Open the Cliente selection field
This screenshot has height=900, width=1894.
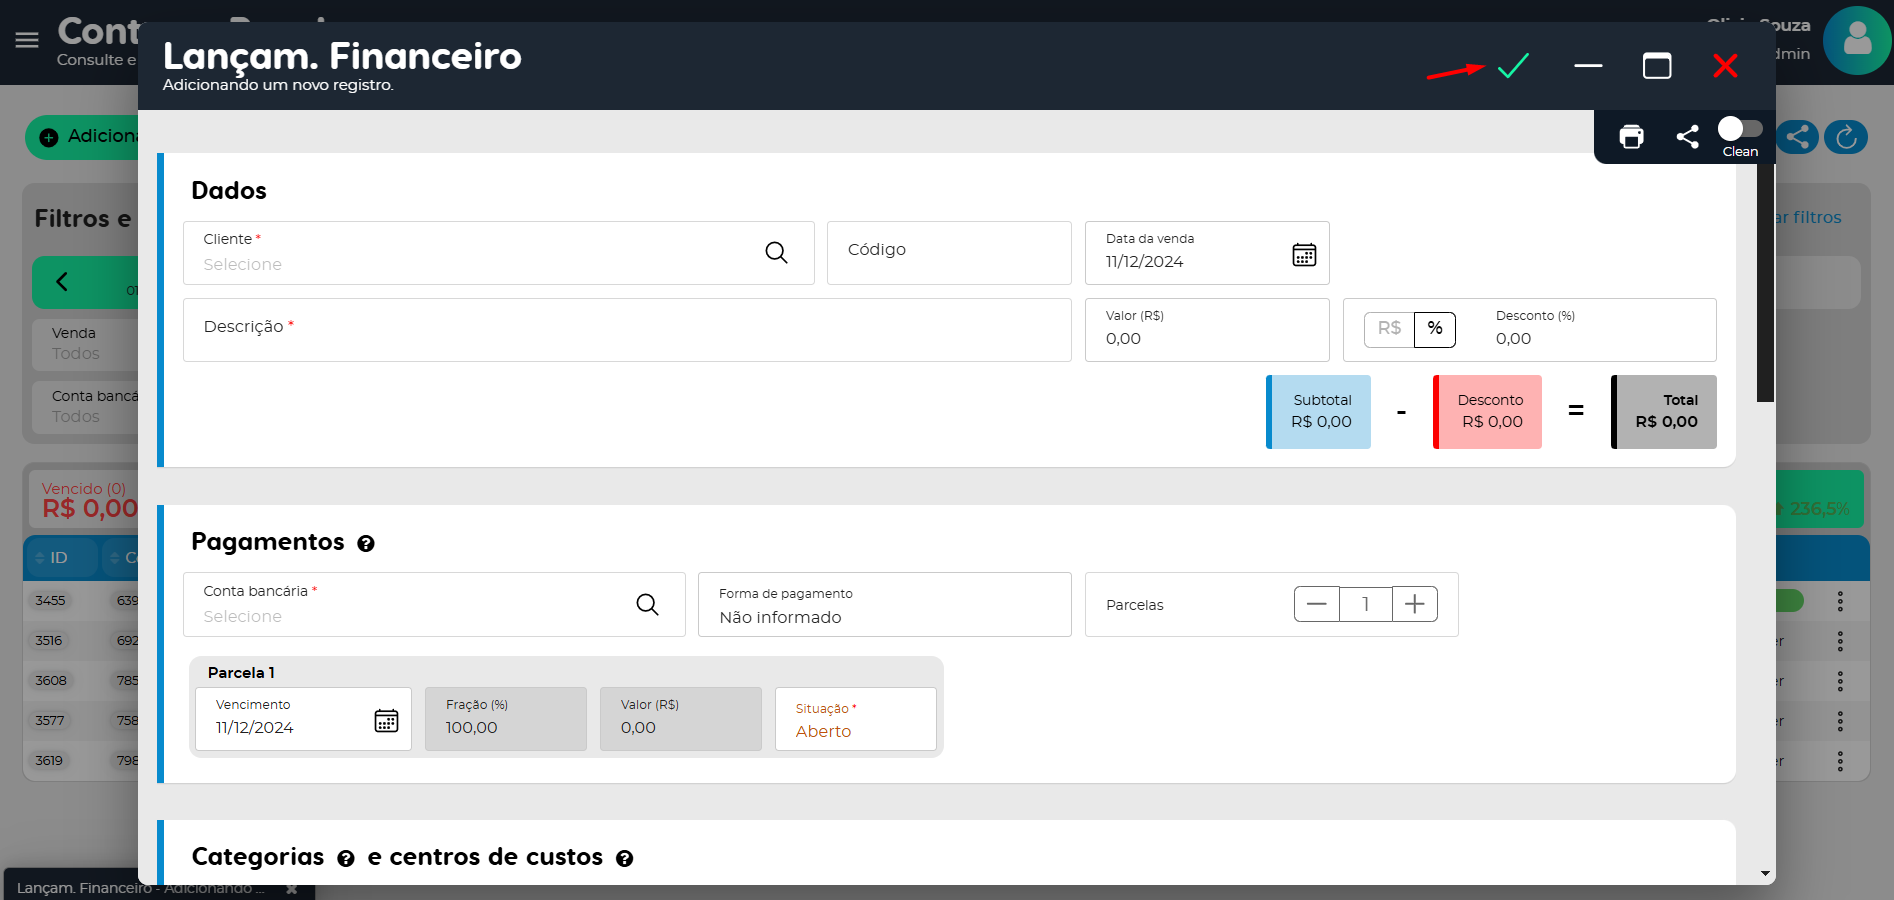click(x=470, y=254)
